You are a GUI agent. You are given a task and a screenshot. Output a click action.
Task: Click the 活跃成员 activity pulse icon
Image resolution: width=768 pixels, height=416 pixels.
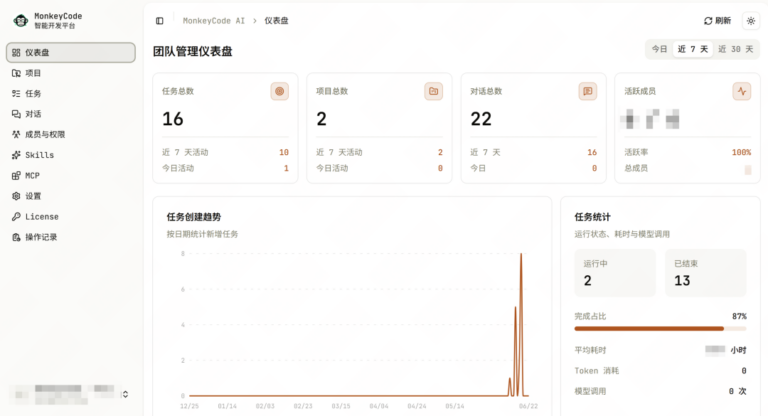(x=742, y=91)
